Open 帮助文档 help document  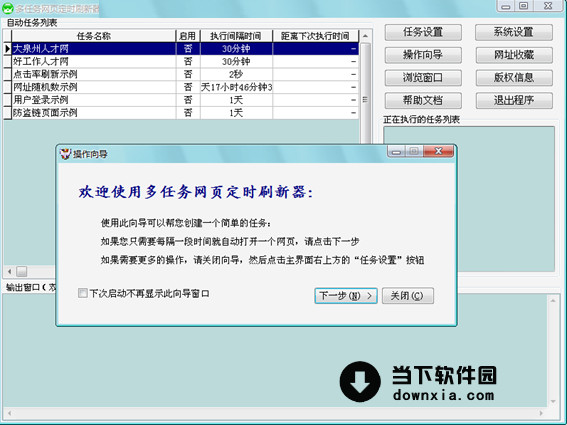[423, 101]
